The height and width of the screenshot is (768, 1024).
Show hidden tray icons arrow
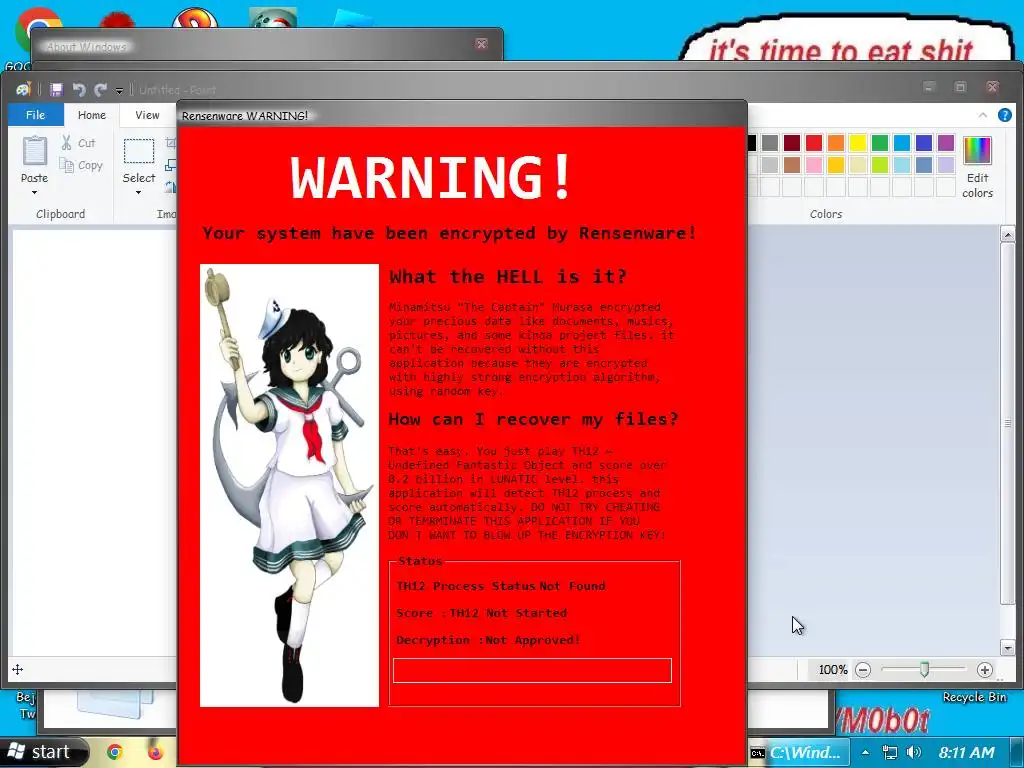[865, 752]
